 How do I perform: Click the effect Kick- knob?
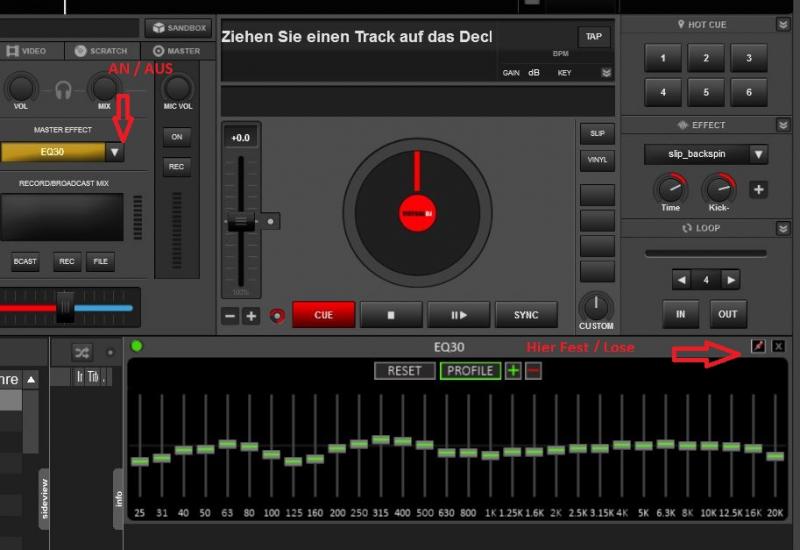[x=718, y=188]
